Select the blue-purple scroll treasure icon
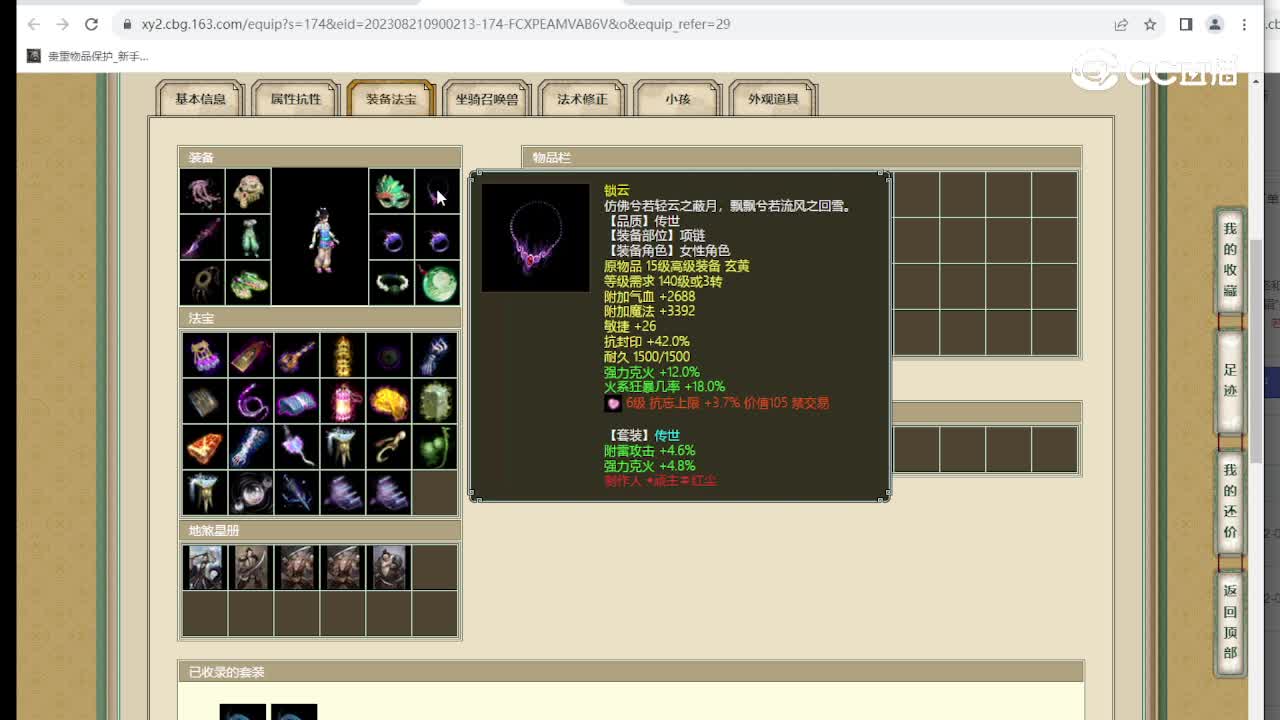Screen dimensions: 1280x720 [297, 401]
